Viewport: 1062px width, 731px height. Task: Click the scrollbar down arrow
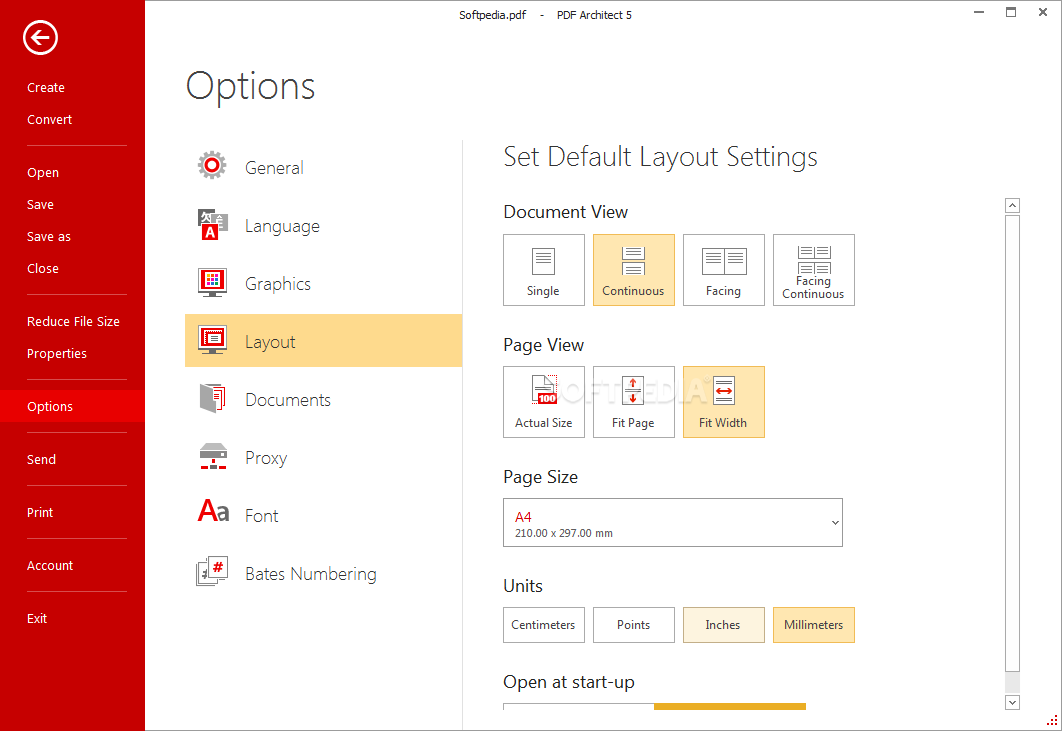[1012, 703]
